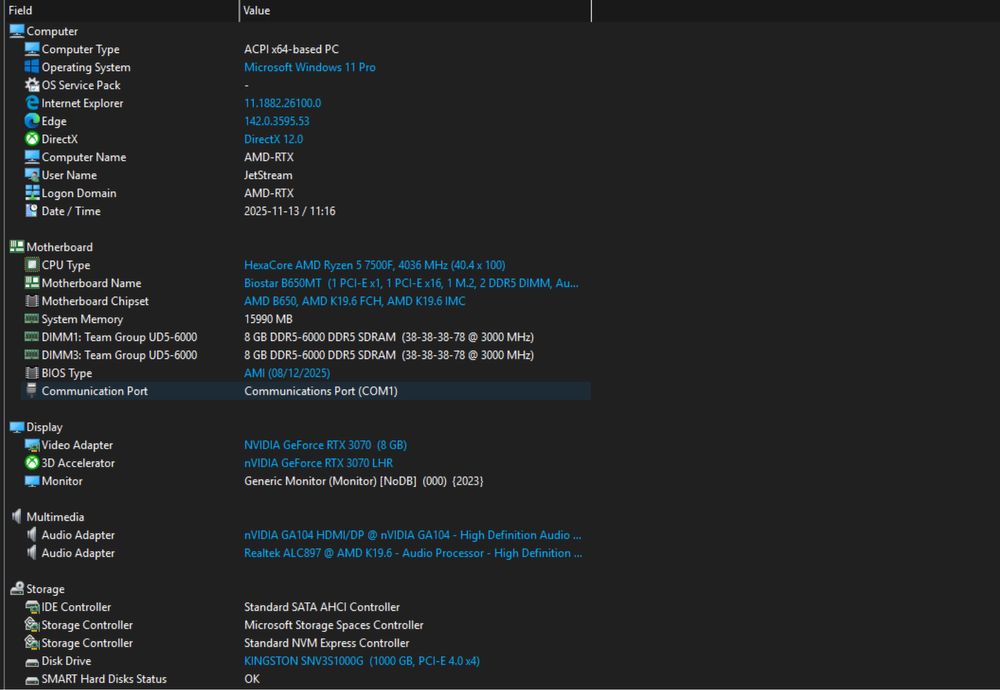Click the Computer section monitor icon

coord(17,31)
